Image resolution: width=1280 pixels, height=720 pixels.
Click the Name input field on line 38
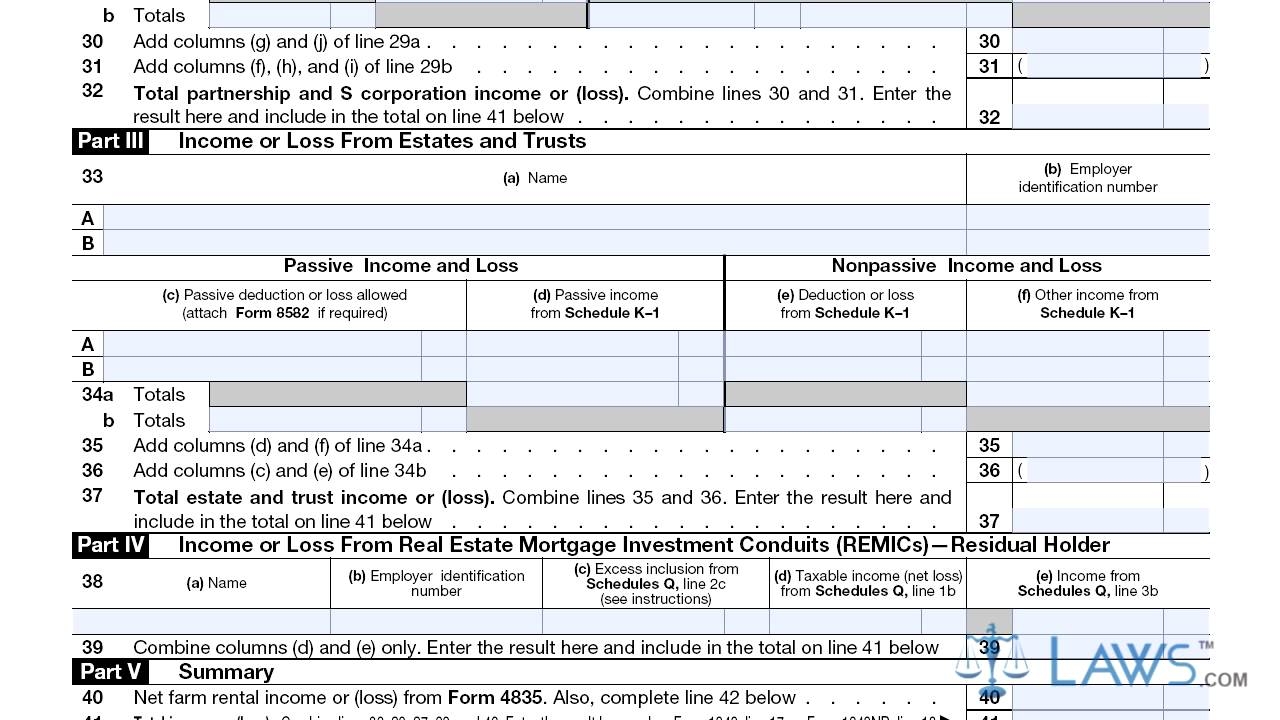point(200,622)
